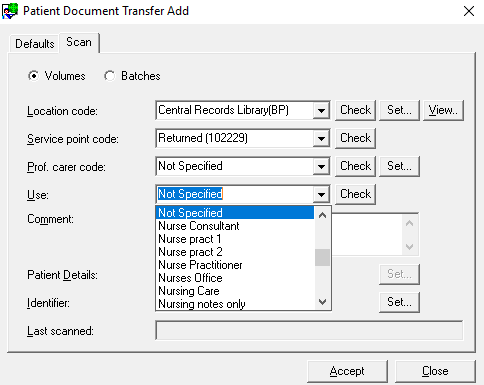Collapse the Use dropdown via arrow

point(321,194)
